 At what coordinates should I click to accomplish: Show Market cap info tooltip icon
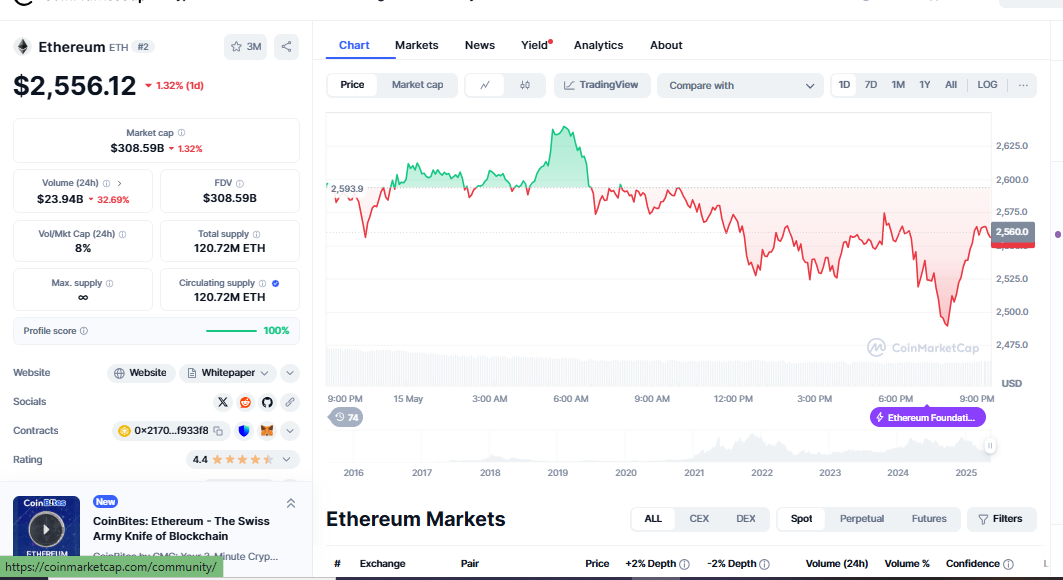181,133
